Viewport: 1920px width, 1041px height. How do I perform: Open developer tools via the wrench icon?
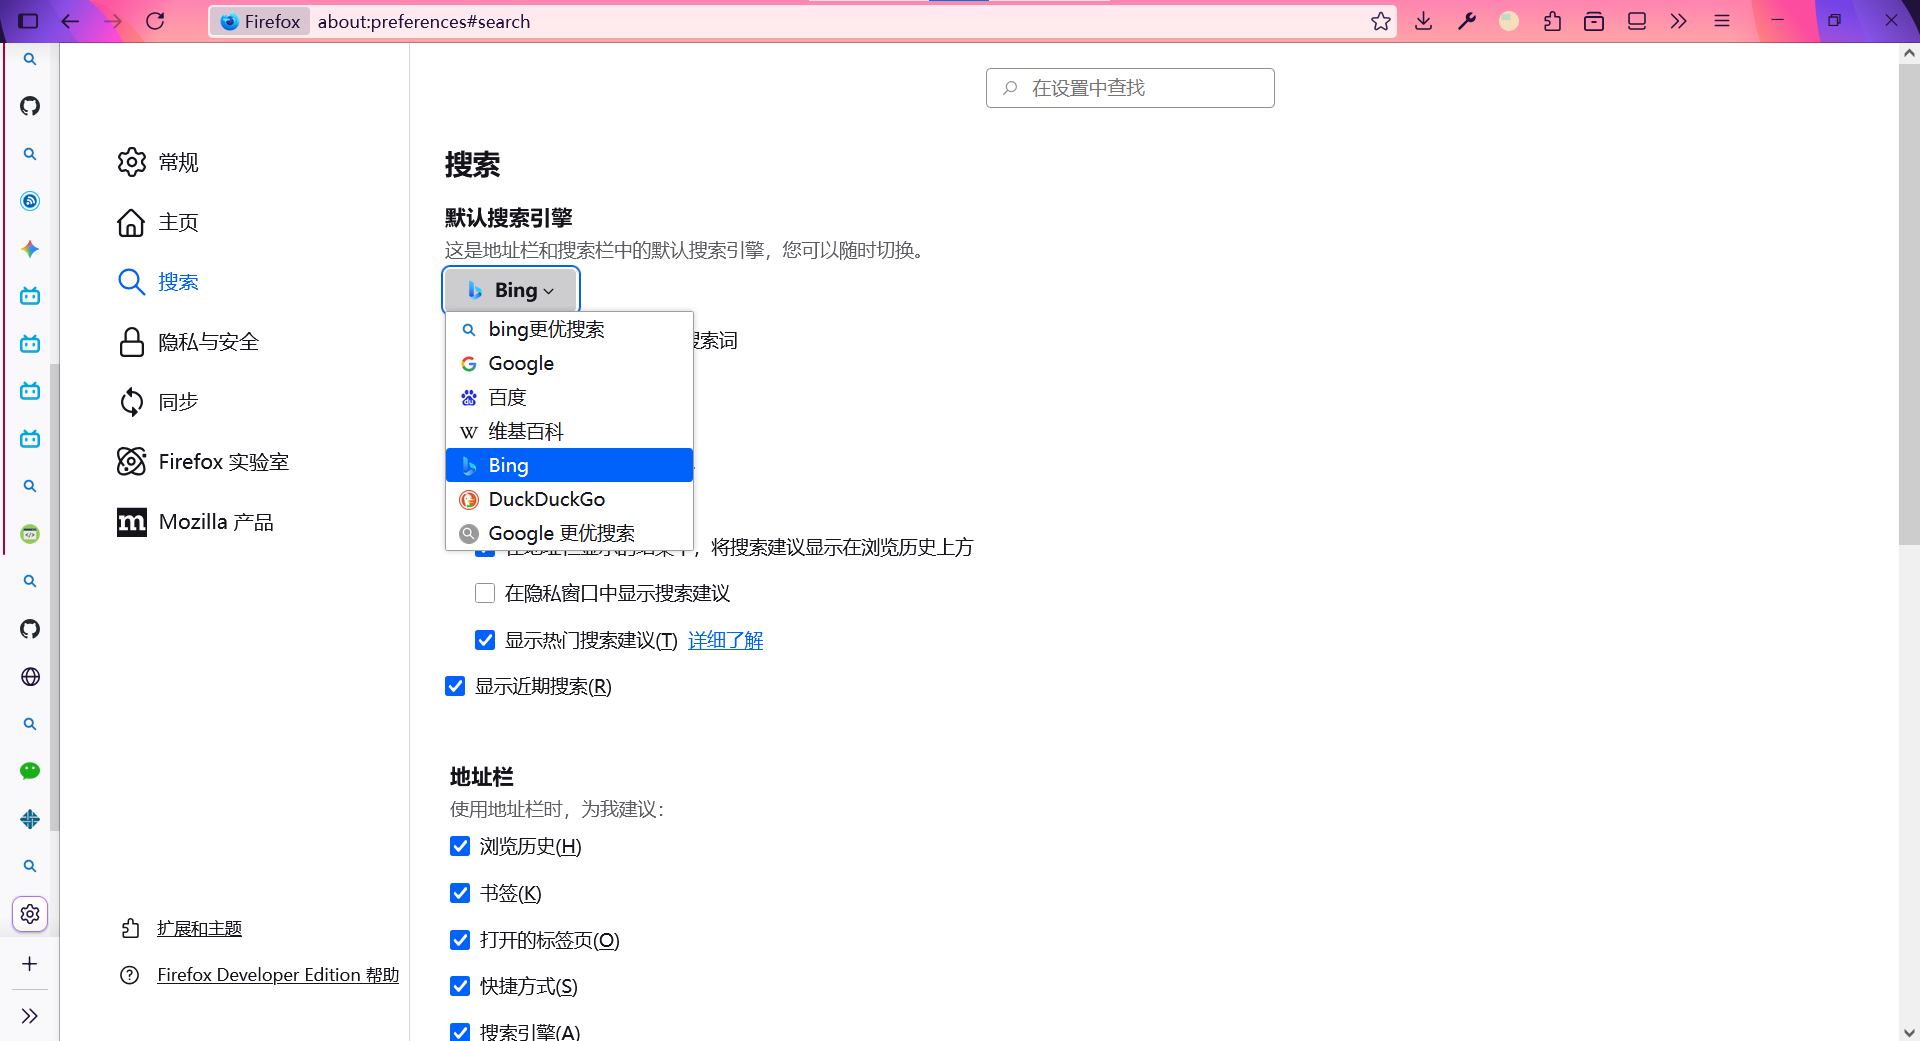pyautogui.click(x=1466, y=21)
